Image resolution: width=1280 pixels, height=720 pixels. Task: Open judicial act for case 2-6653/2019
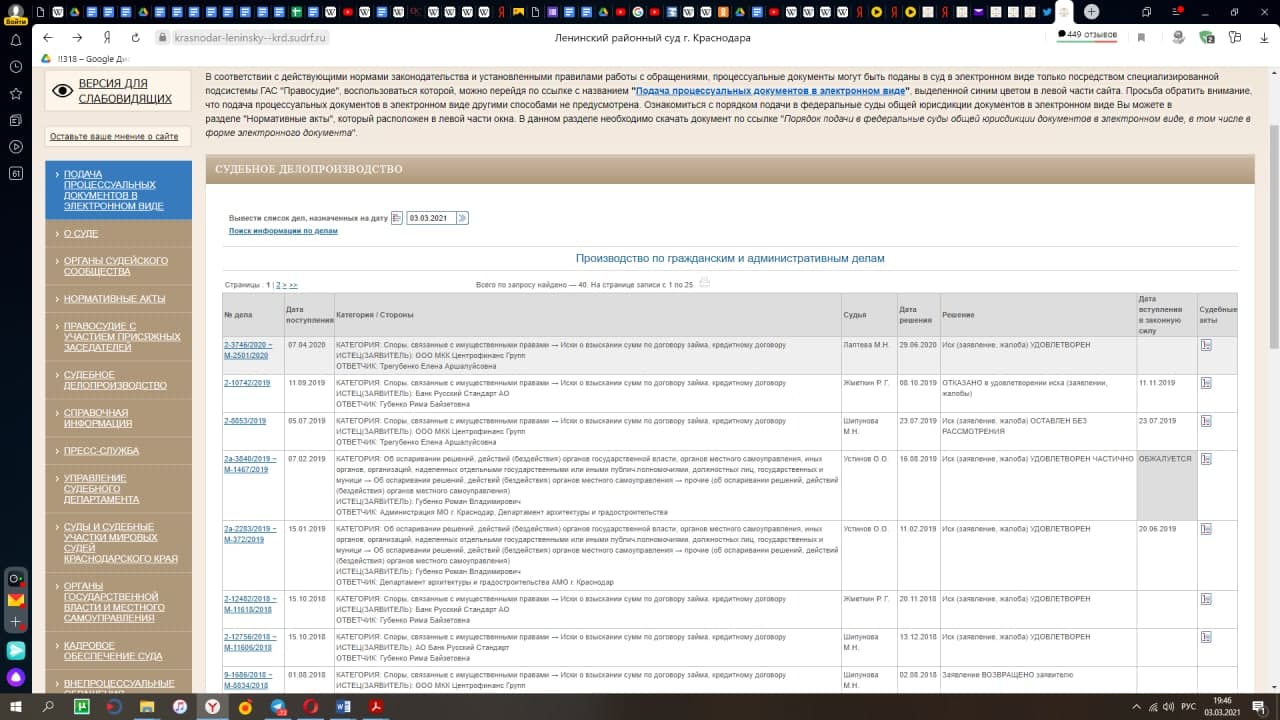coord(1206,421)
